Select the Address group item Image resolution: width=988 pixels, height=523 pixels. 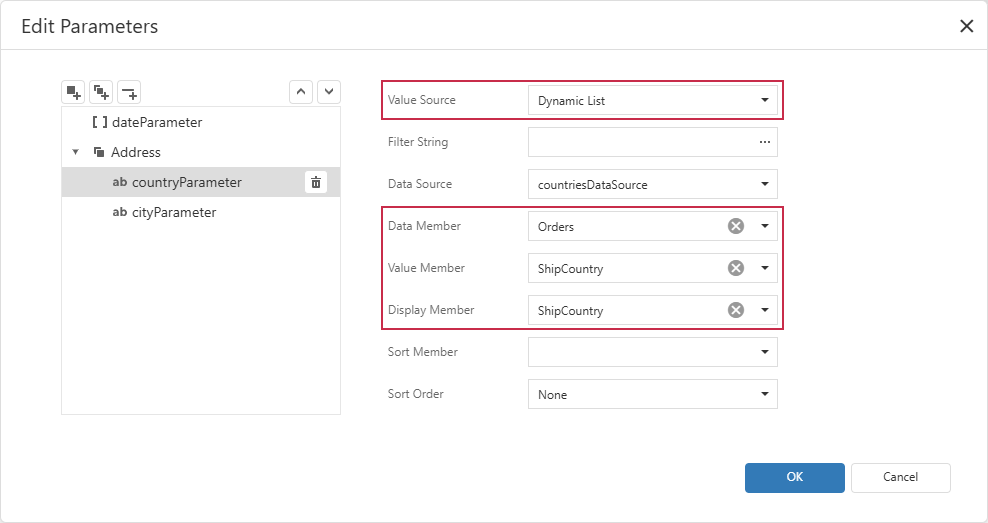pyautogui.click(x=201, y=152)
